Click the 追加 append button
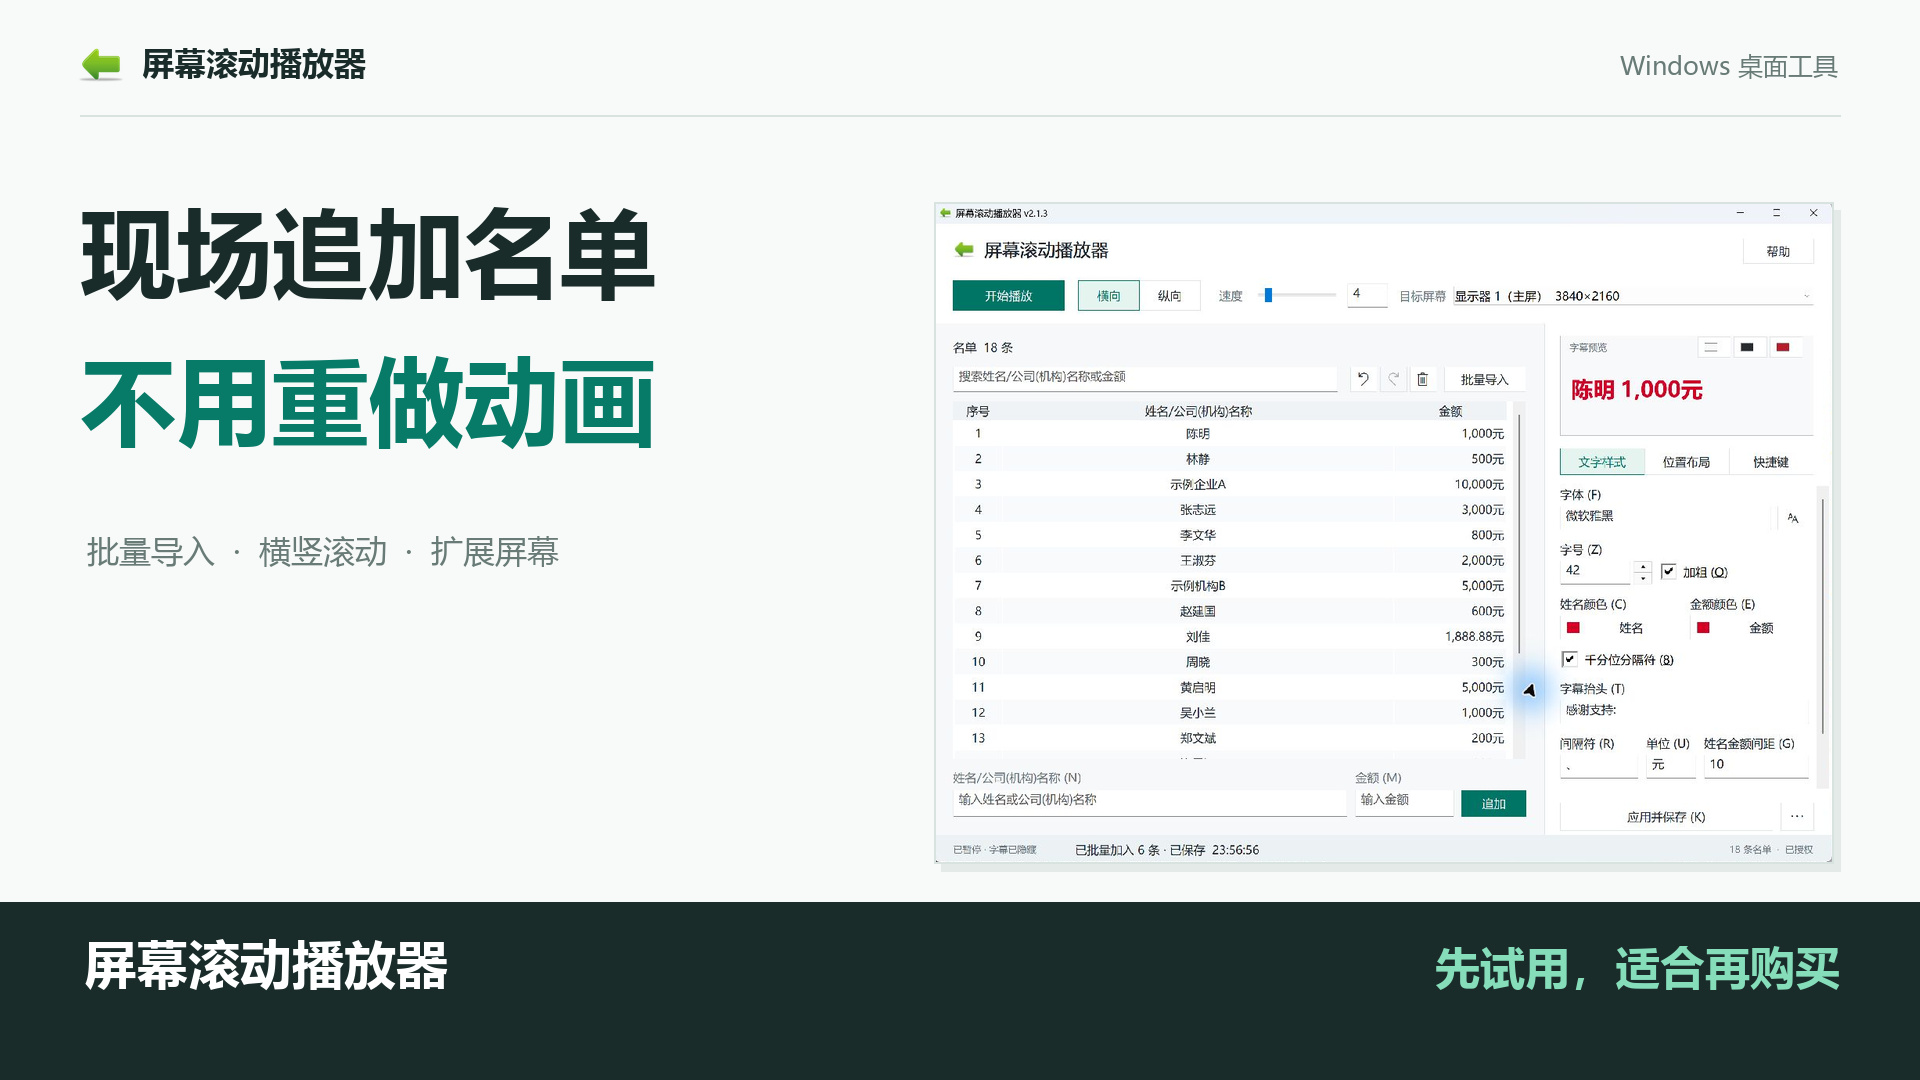1920x1080 pixels. (x=1493, y=804)
